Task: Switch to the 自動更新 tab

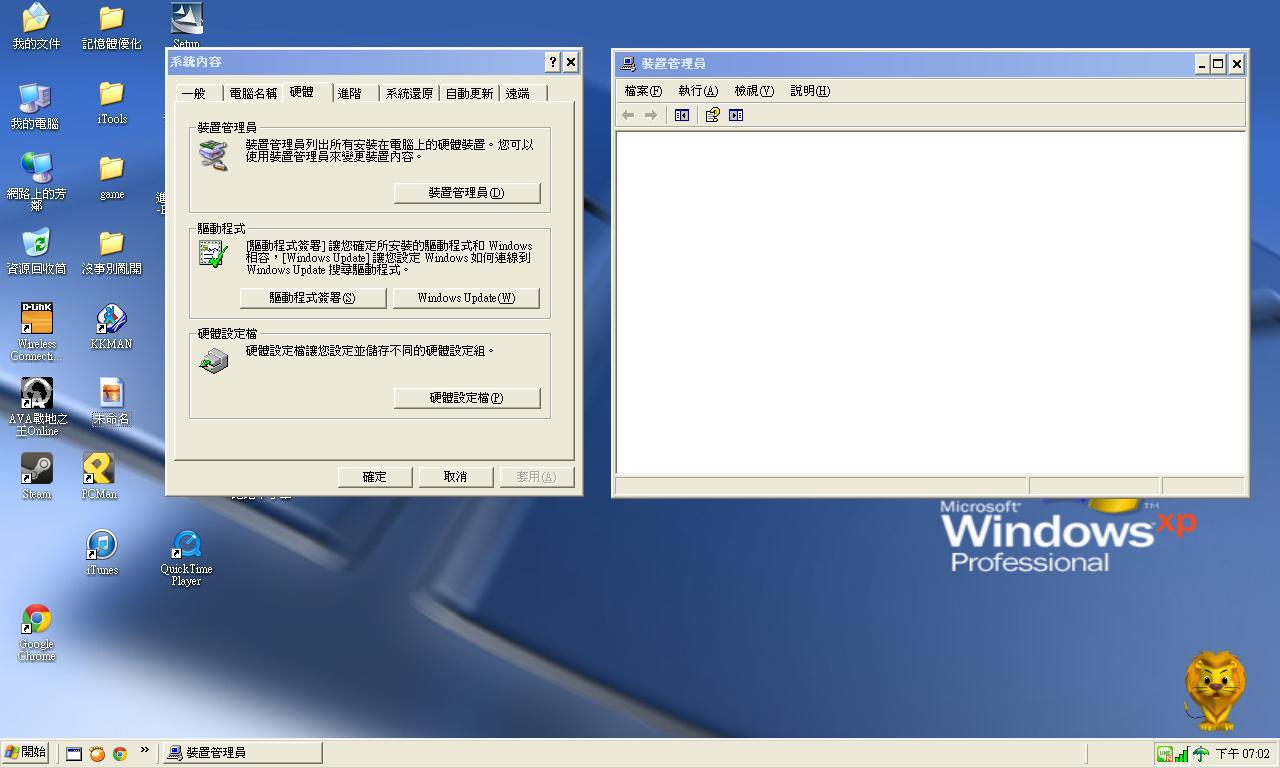Action: pos(469,93)
